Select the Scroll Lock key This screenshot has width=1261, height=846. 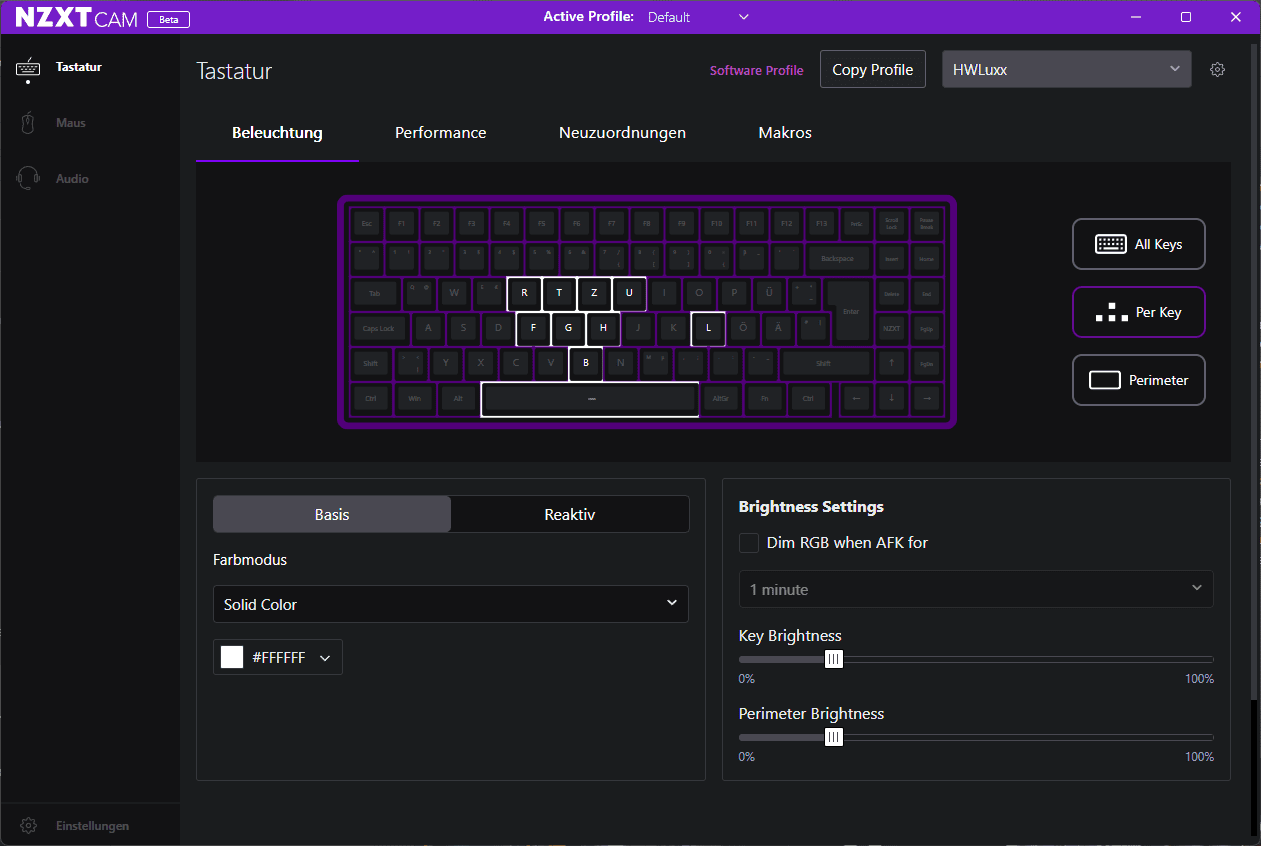(891, 224)
